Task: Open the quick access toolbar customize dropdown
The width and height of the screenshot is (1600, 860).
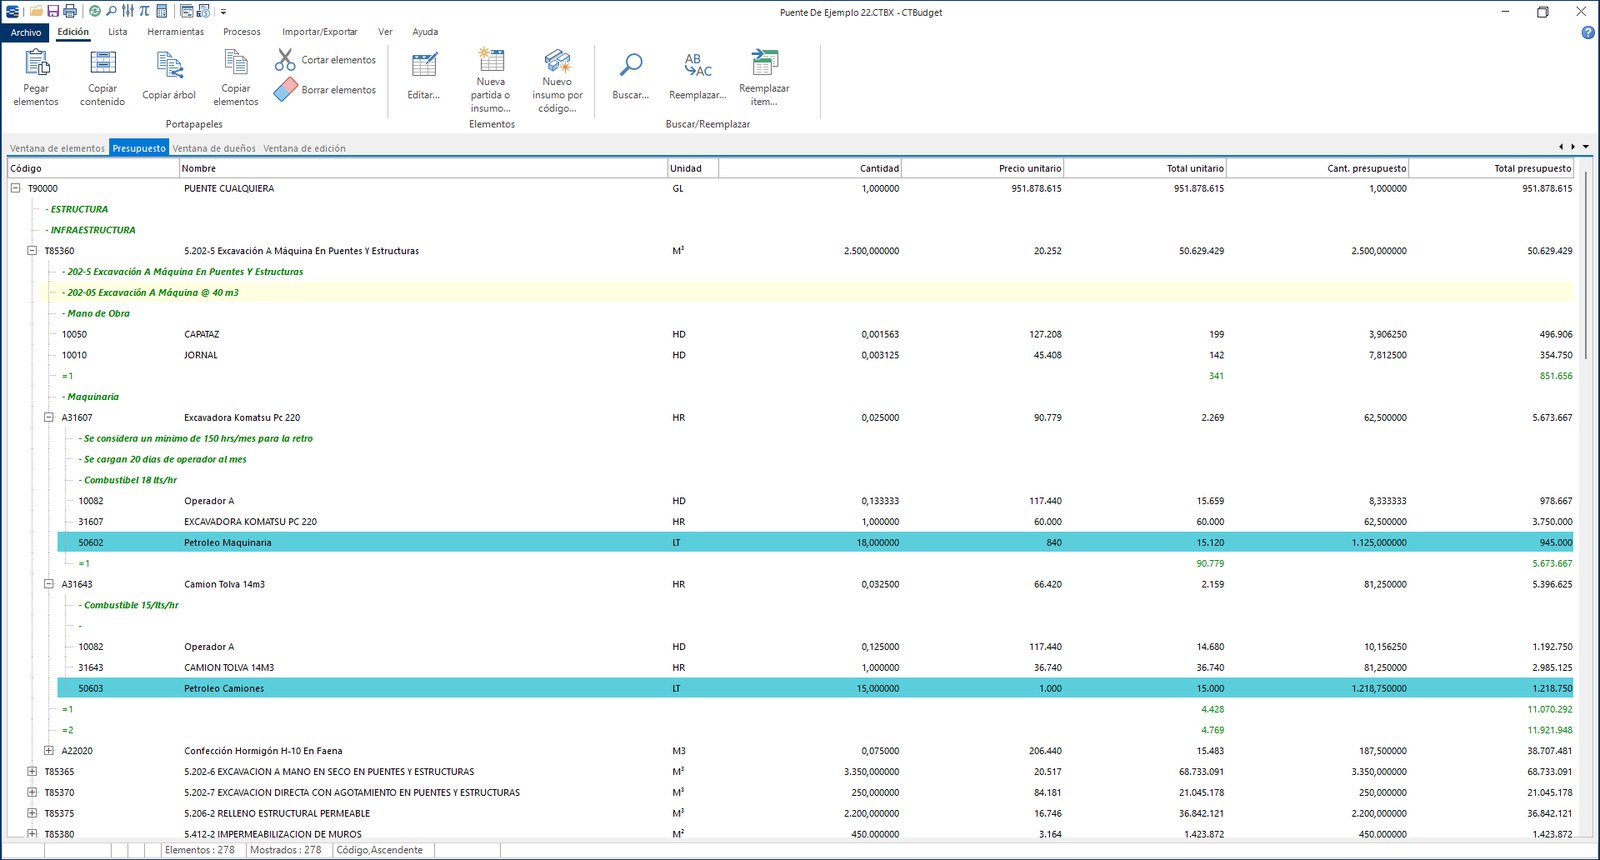Action: coord(223,12)
